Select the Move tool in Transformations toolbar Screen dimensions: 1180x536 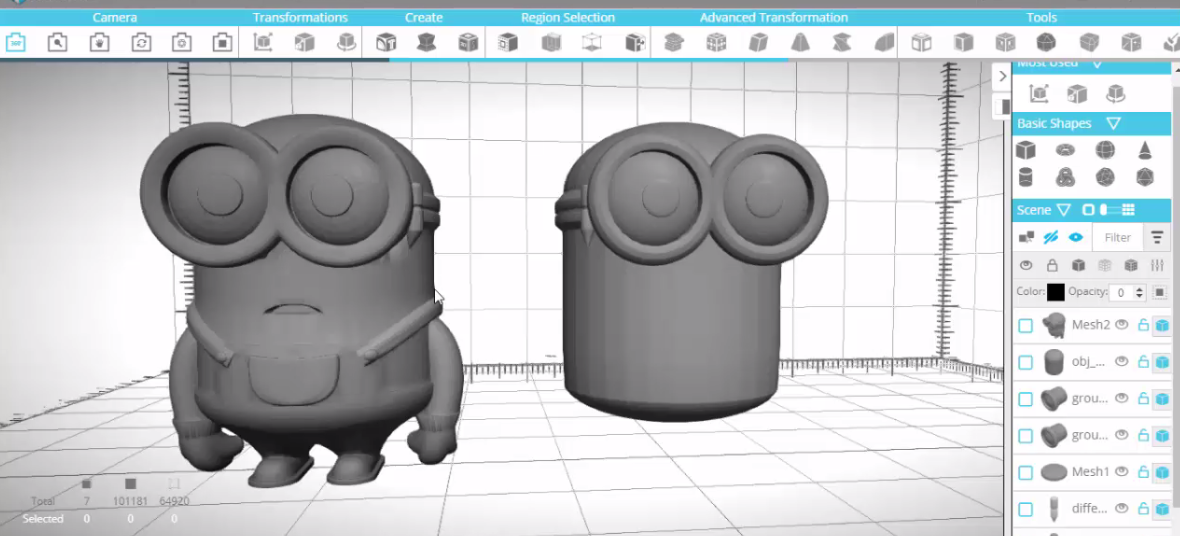tap(263, 42)
